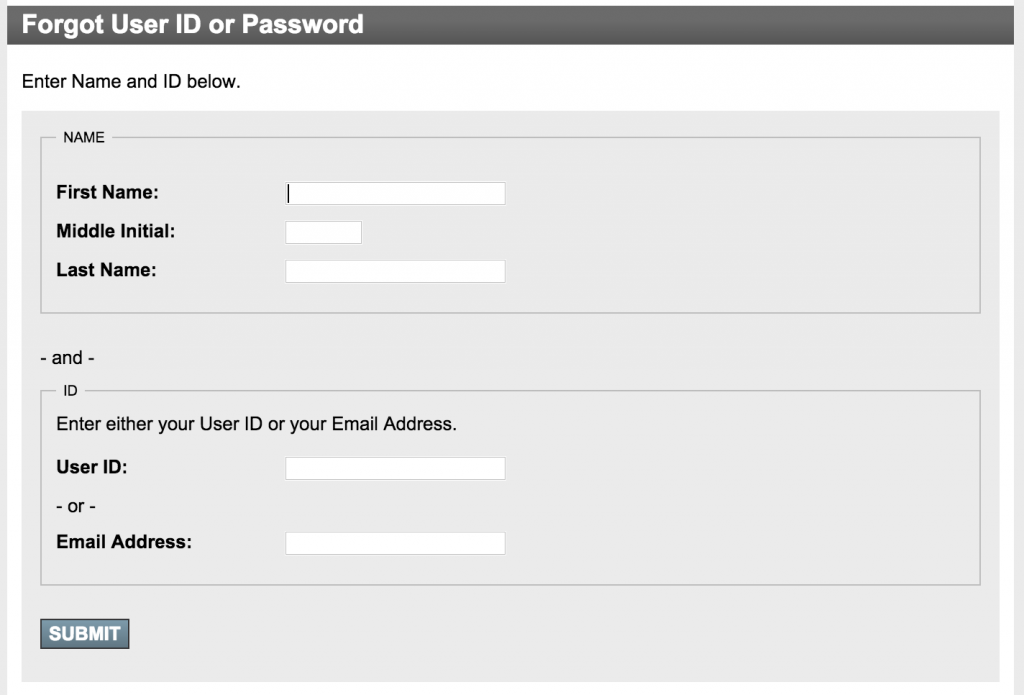Click the Middle Initial label
The image size is (1024, 695).
click(x=115, y=231)
